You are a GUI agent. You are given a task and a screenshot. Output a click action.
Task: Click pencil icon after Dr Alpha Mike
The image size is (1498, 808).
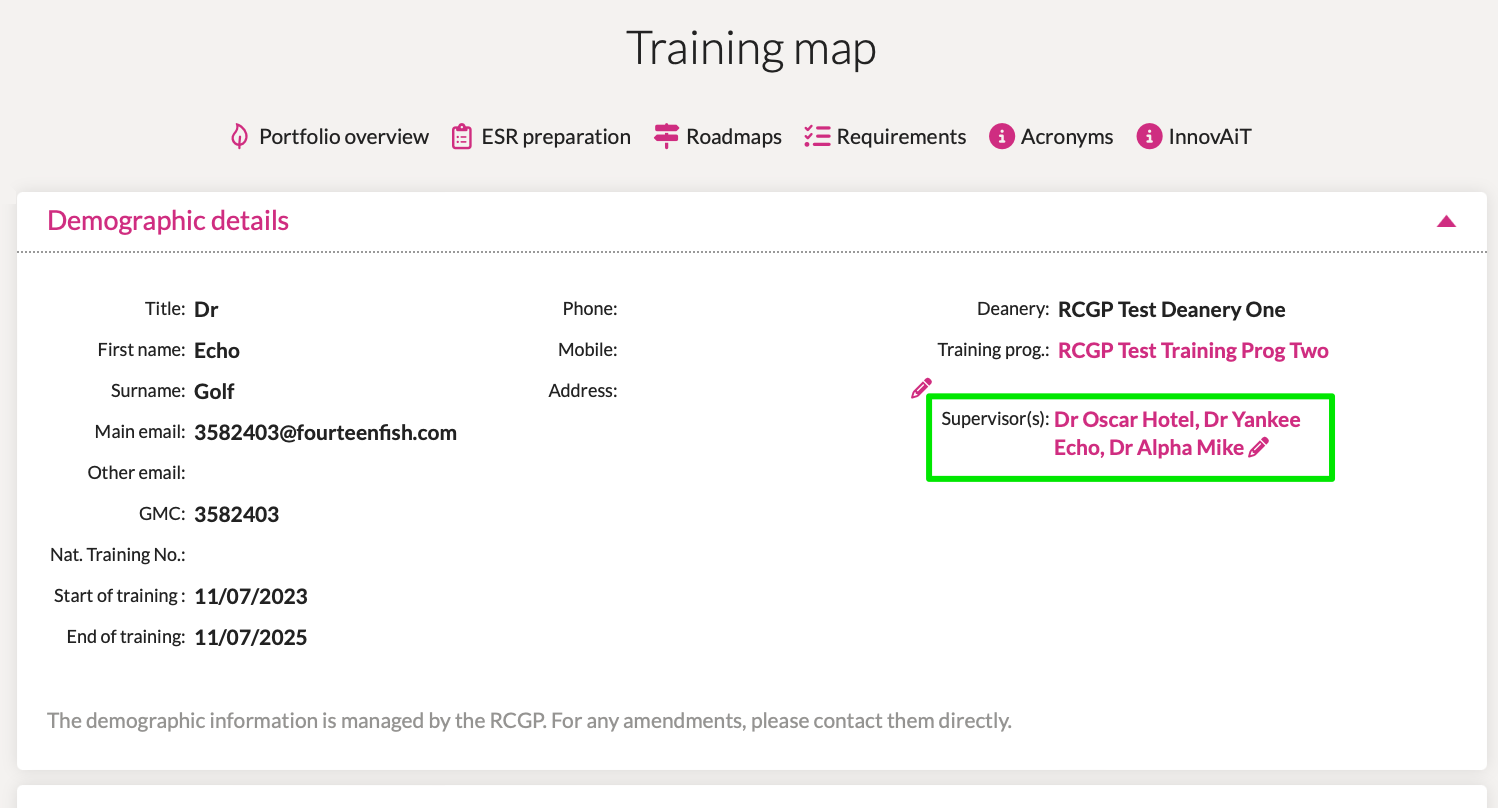click(x=1258, y=448)
